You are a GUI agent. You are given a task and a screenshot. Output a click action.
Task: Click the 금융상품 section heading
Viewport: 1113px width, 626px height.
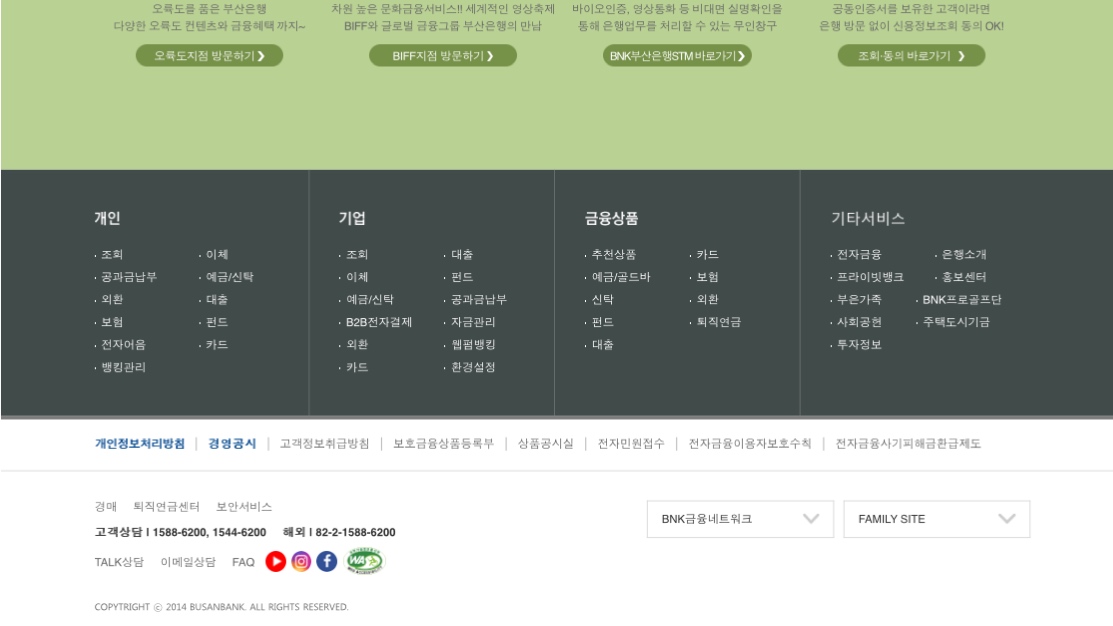pos(611,219)
